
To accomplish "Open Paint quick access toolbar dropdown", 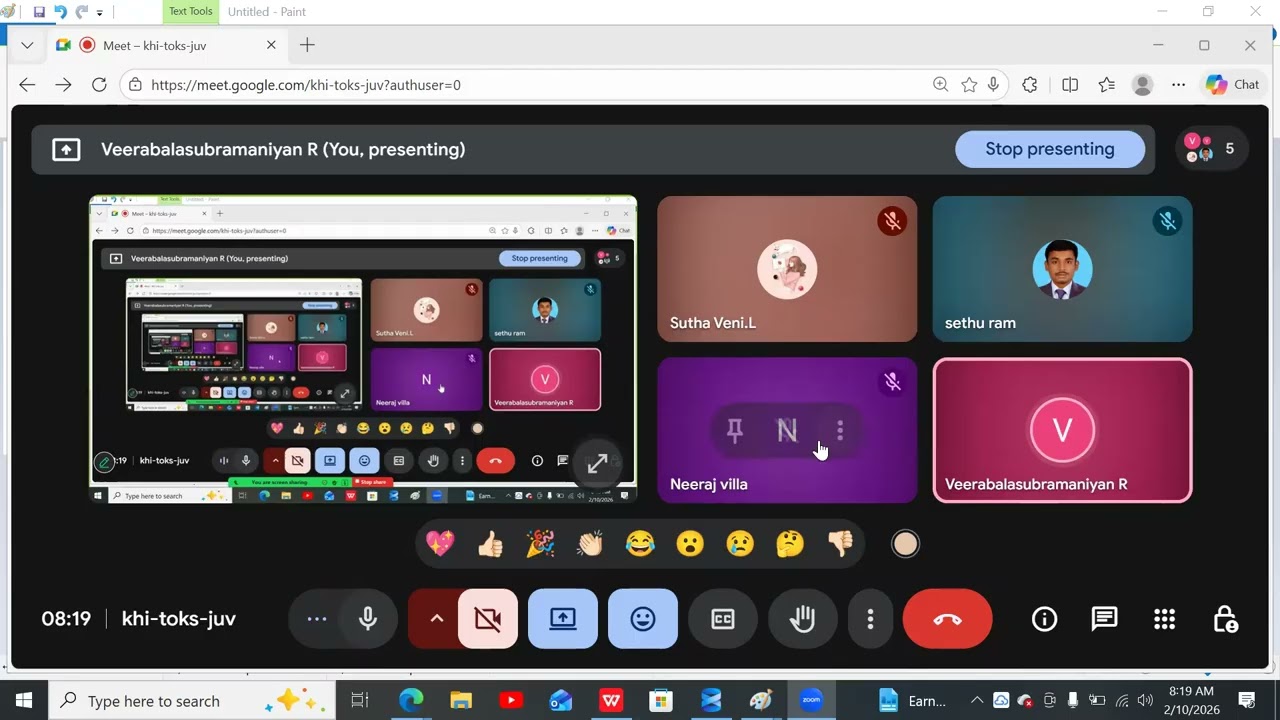I will [x=99, y=13].
